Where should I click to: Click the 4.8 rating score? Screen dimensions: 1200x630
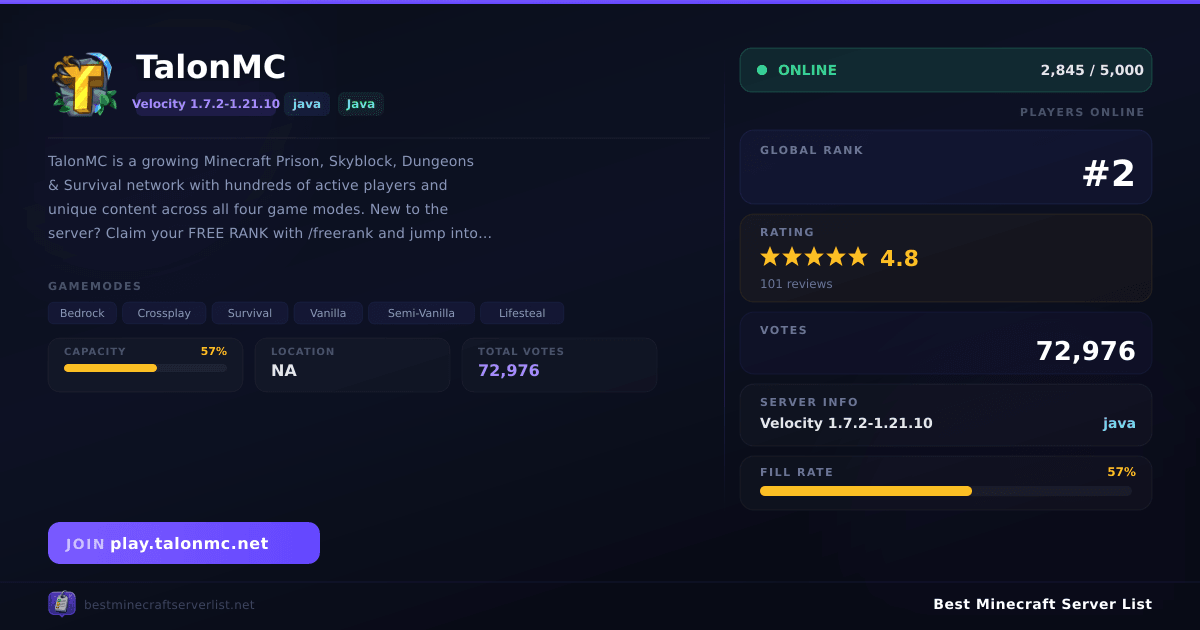(x=899, y=258)
